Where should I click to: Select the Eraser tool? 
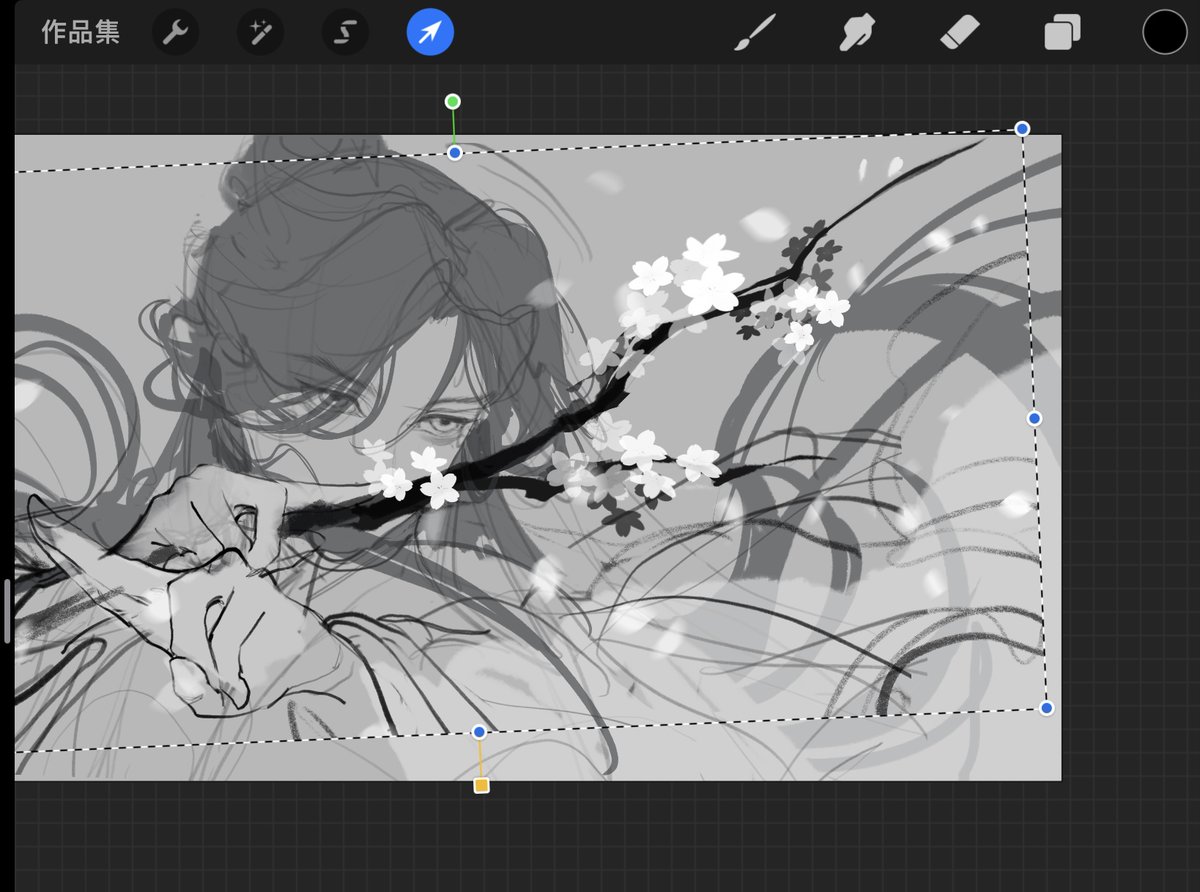tap(960, 33)
